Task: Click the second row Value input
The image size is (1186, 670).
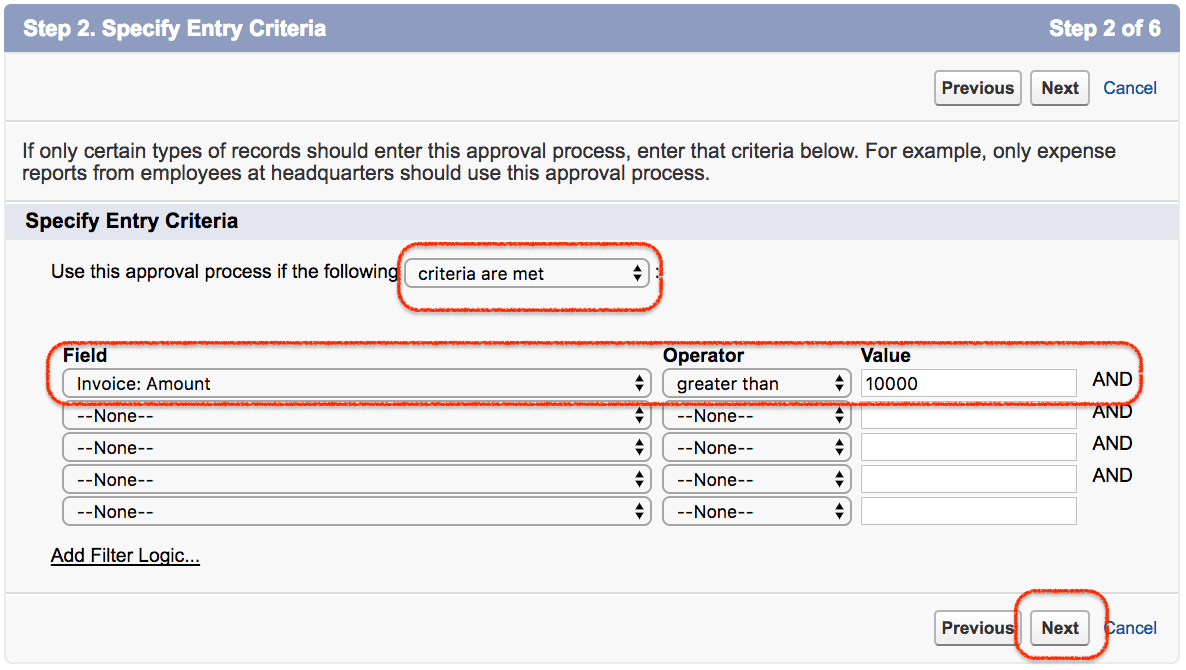Action: (968, 416)
